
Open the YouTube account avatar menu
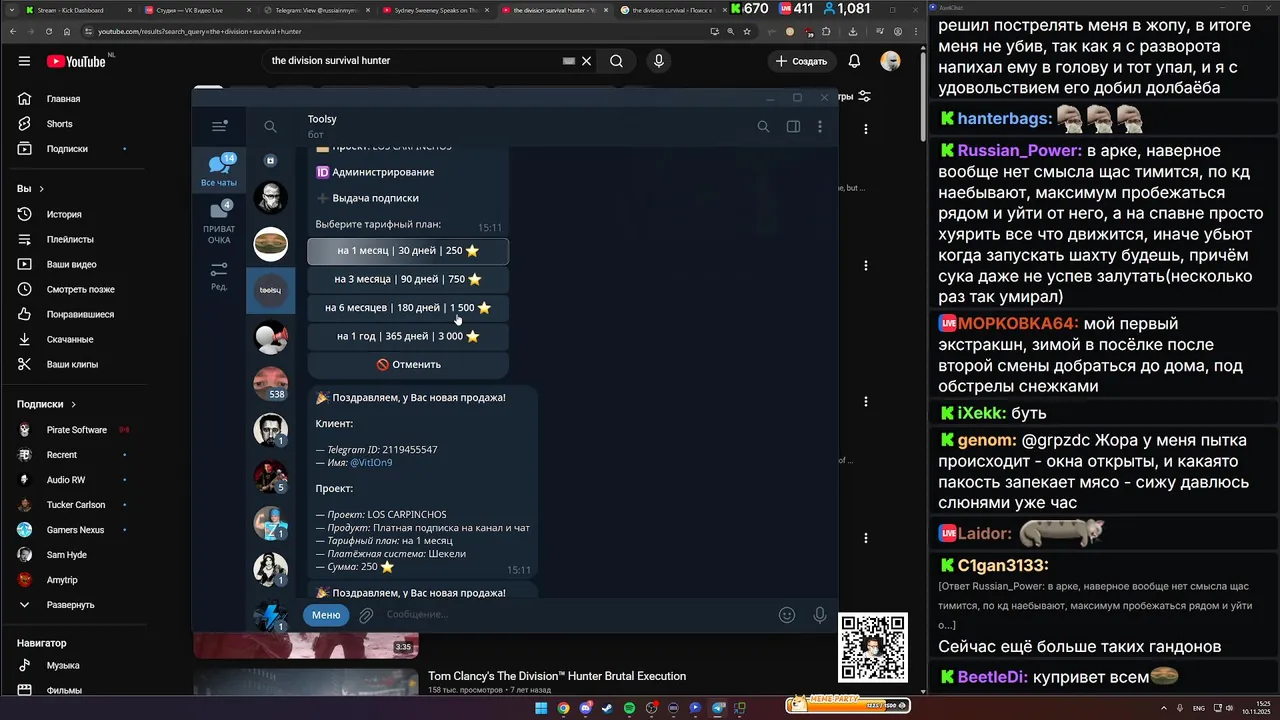[890, 61]
